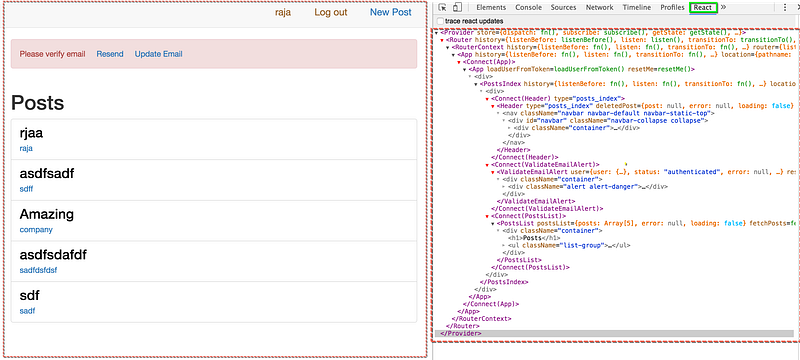Click the company category link

[x=36, y=229]
